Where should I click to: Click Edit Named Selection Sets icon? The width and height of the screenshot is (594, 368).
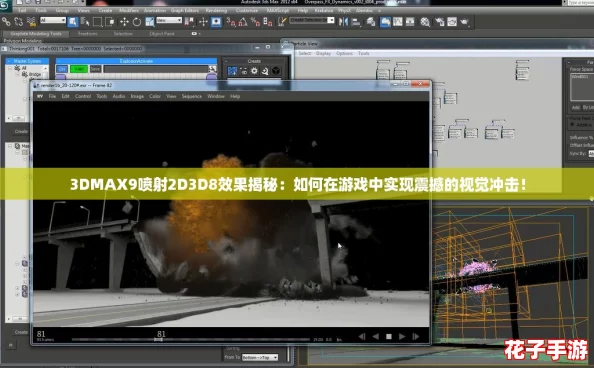[x=282, y=22]
